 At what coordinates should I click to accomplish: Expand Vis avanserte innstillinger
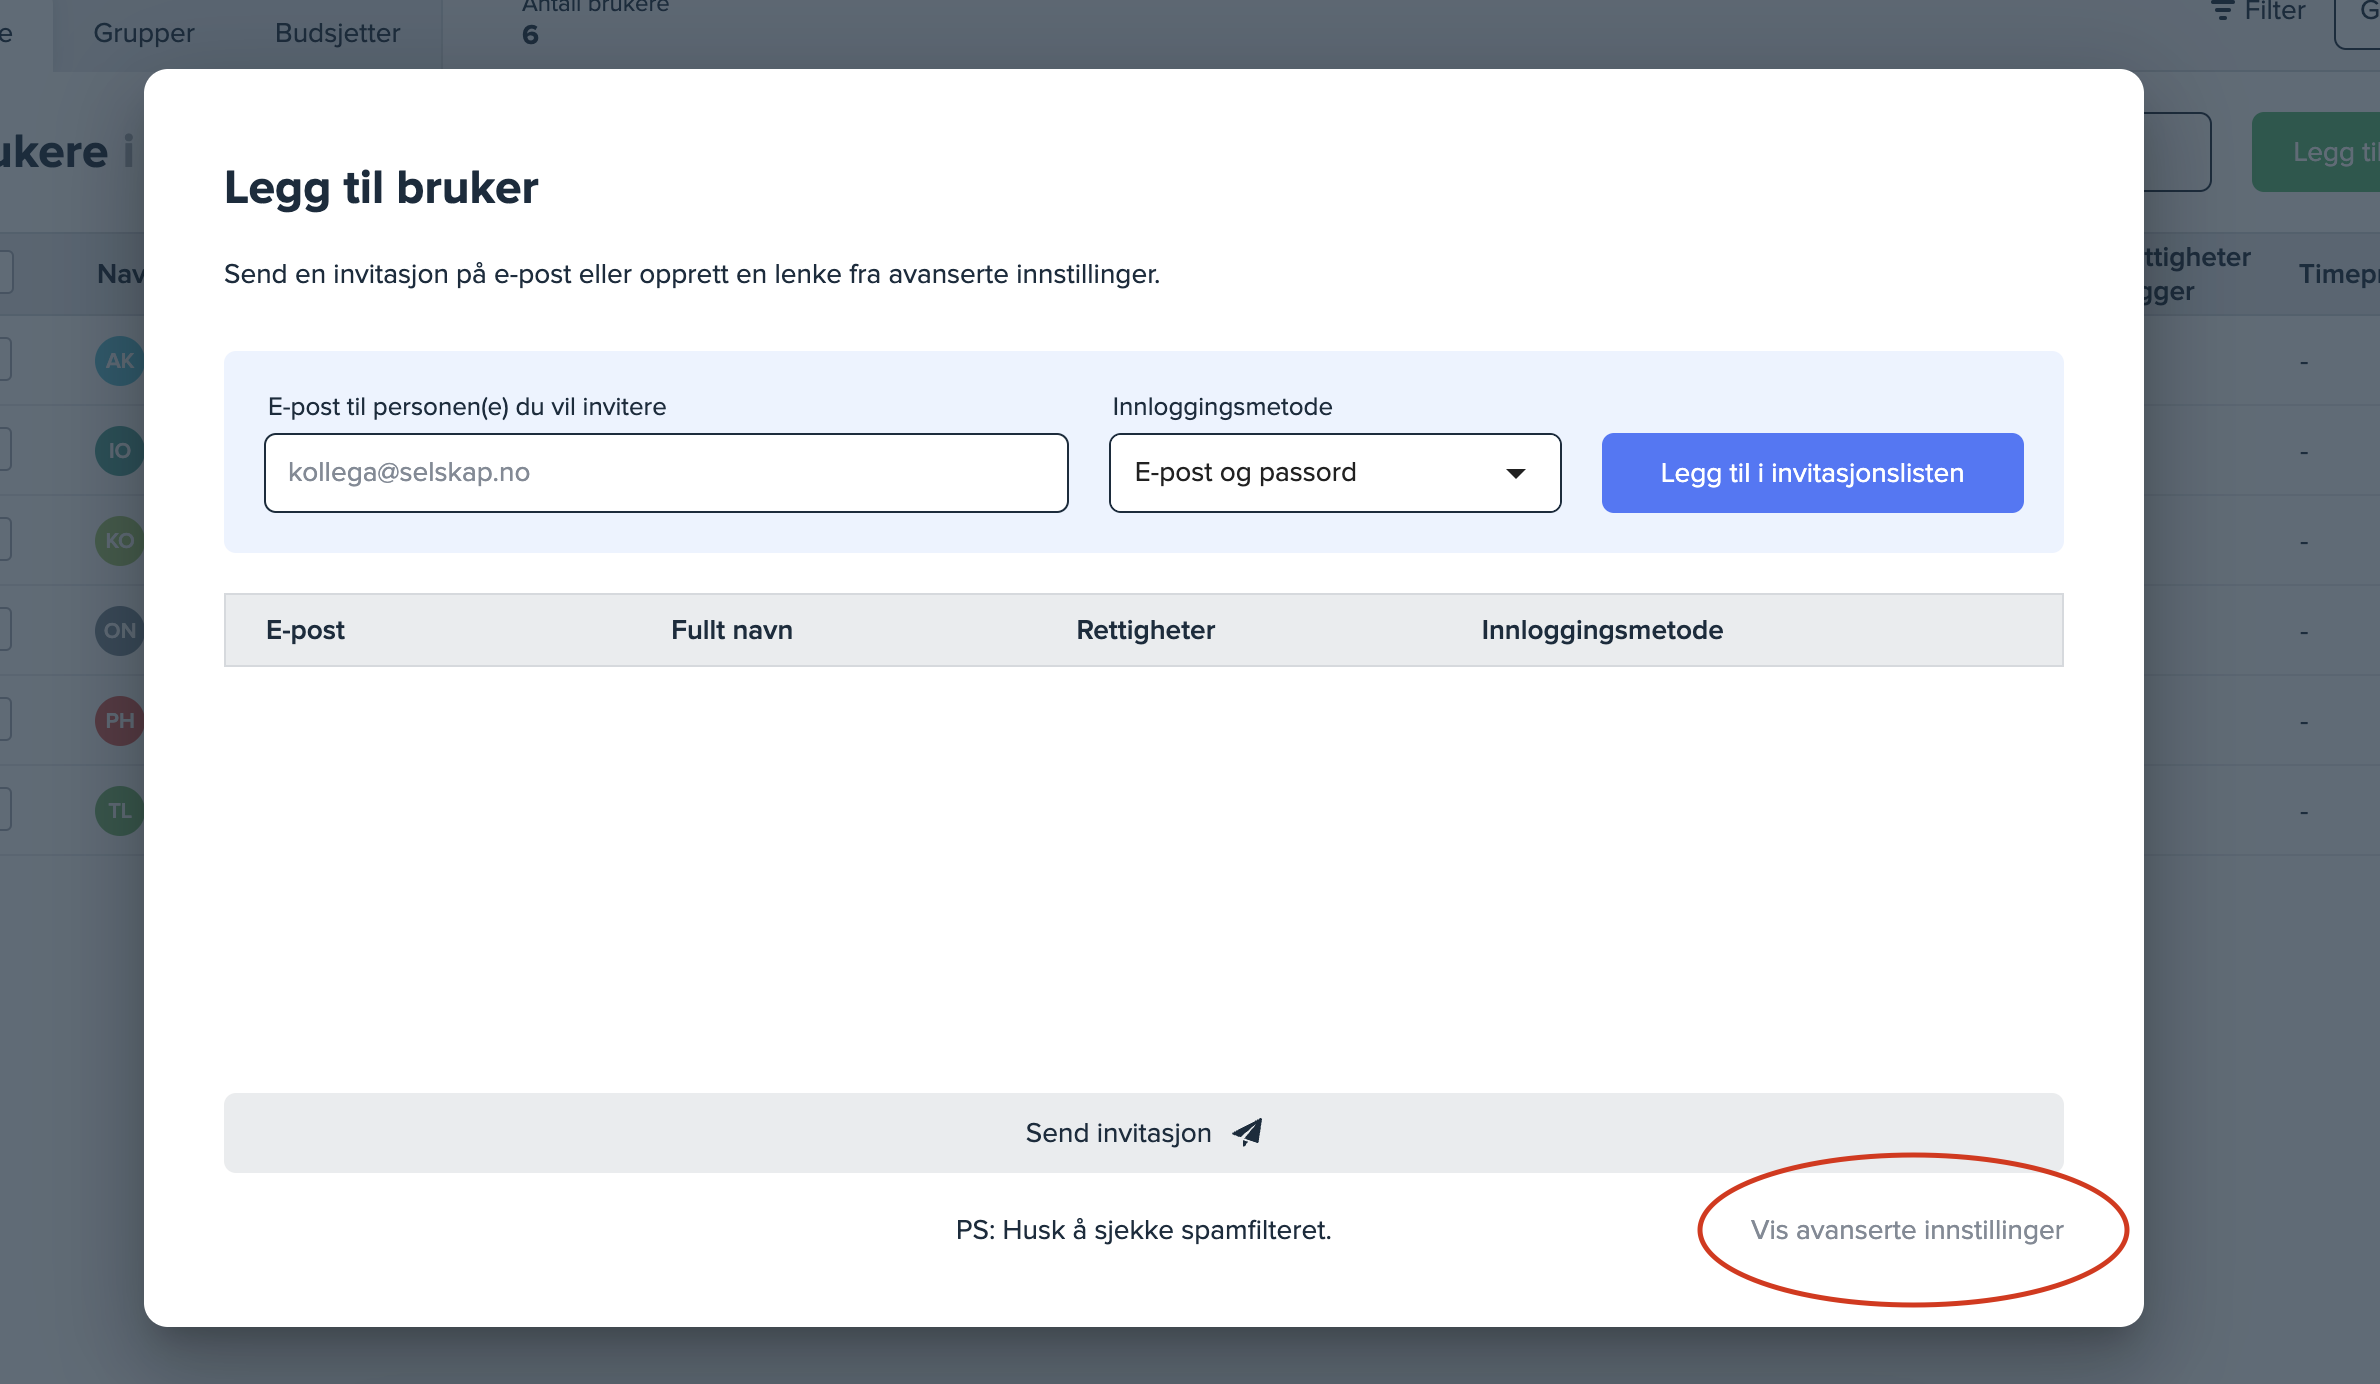(x=1906, y=1230)
